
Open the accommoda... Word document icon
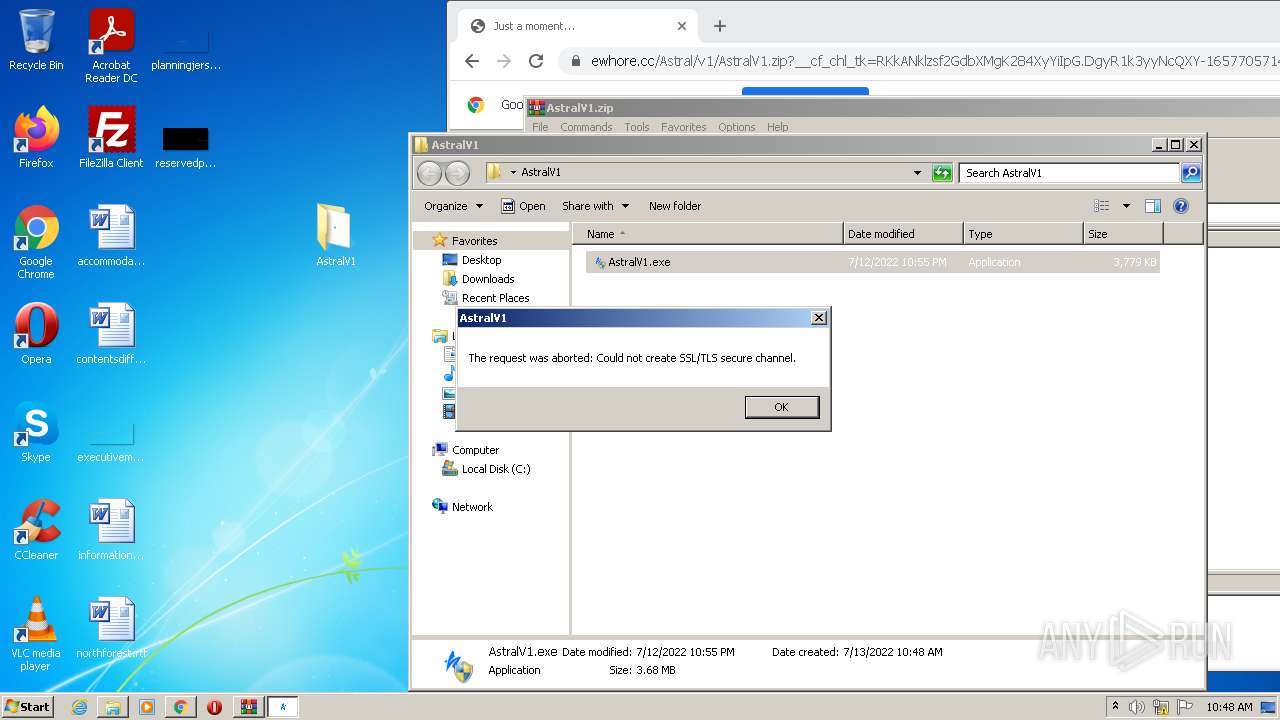tap(111, 236)
